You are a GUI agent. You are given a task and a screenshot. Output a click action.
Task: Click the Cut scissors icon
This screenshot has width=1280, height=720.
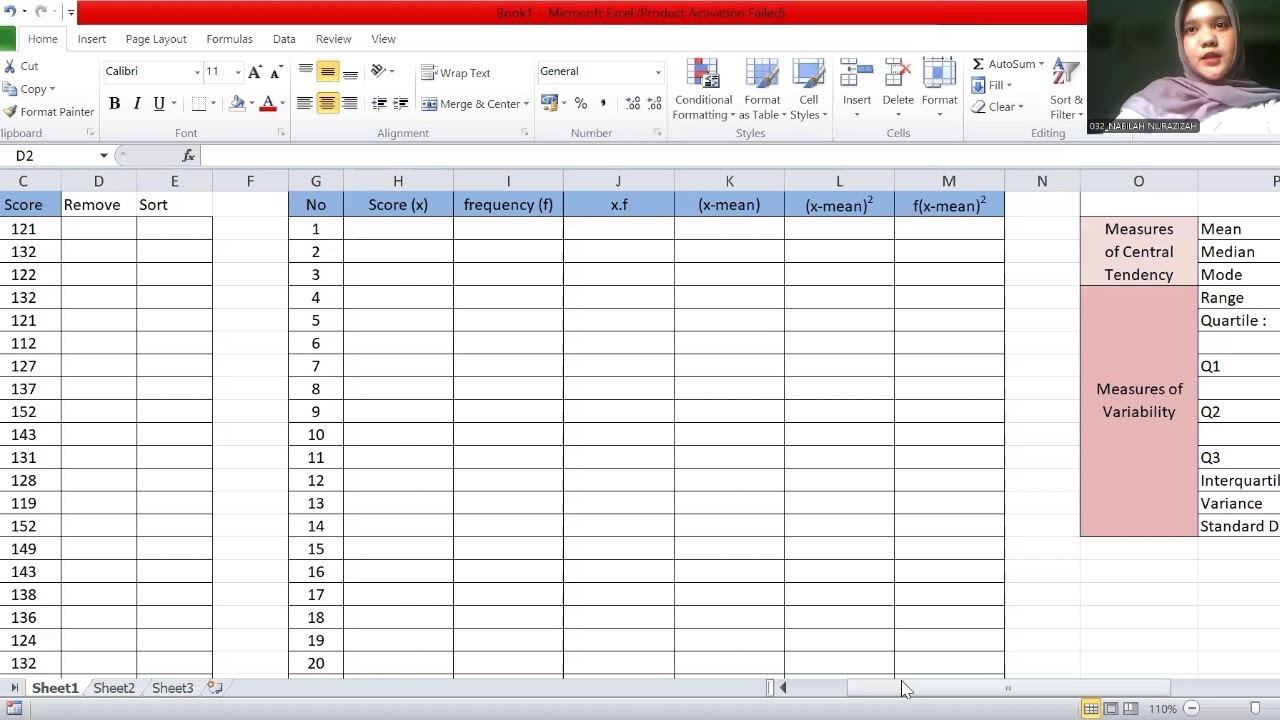tap(10, 66)
